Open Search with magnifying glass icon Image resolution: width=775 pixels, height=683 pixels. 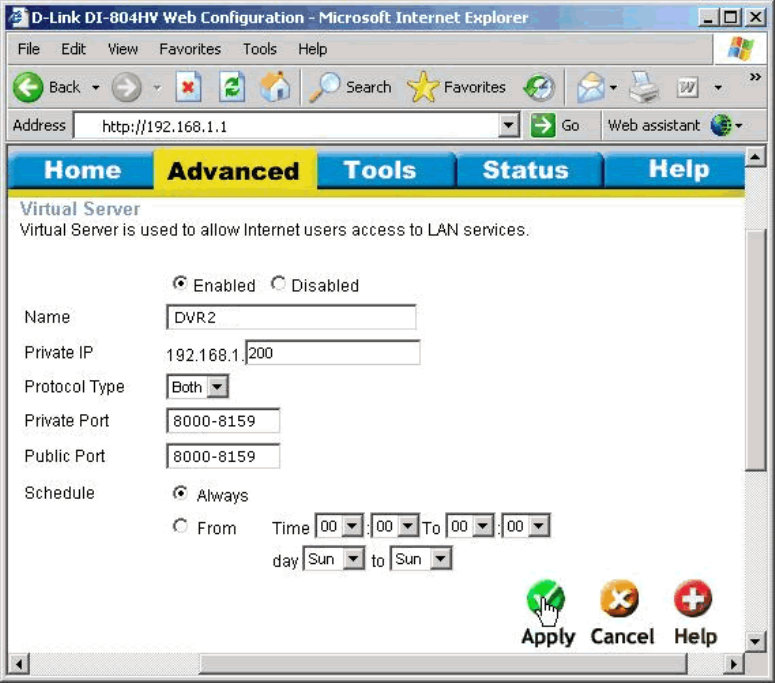click(325, 87)
